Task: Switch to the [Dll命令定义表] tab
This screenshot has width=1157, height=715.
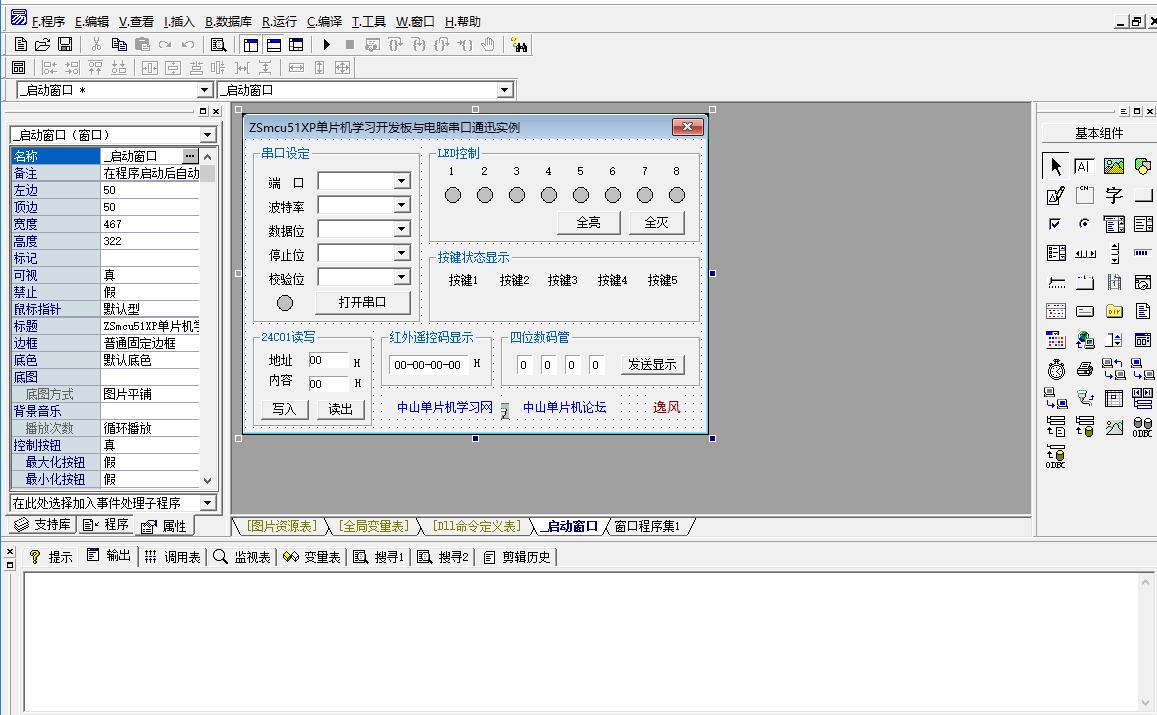Action: click(476, 526)
